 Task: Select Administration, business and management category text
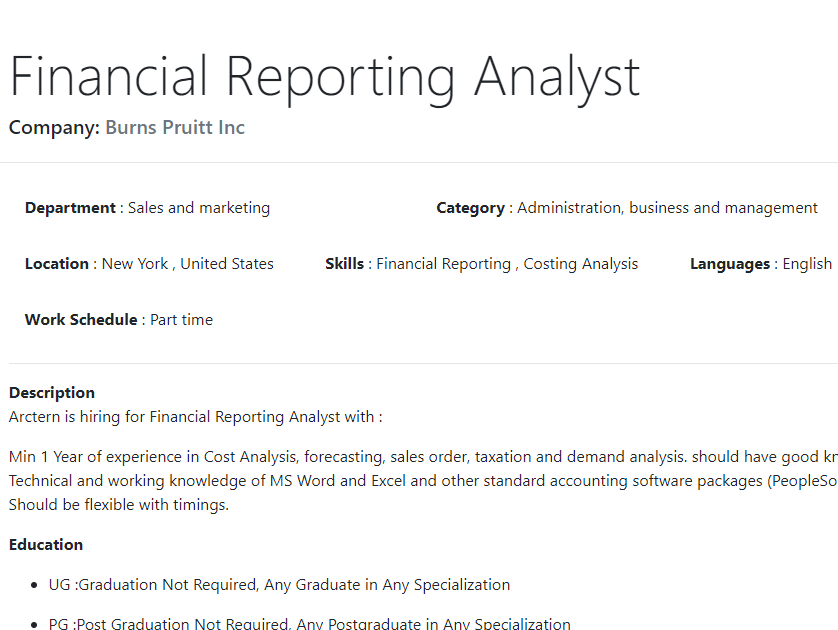pyautogui.click(x=667, y=208)
